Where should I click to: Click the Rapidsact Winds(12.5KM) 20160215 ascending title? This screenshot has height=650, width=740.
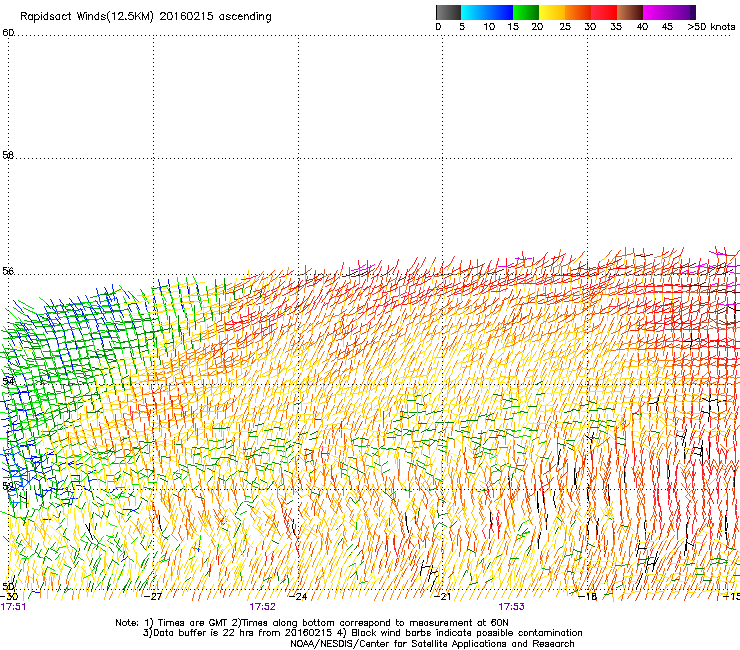(x=146, y=17)
